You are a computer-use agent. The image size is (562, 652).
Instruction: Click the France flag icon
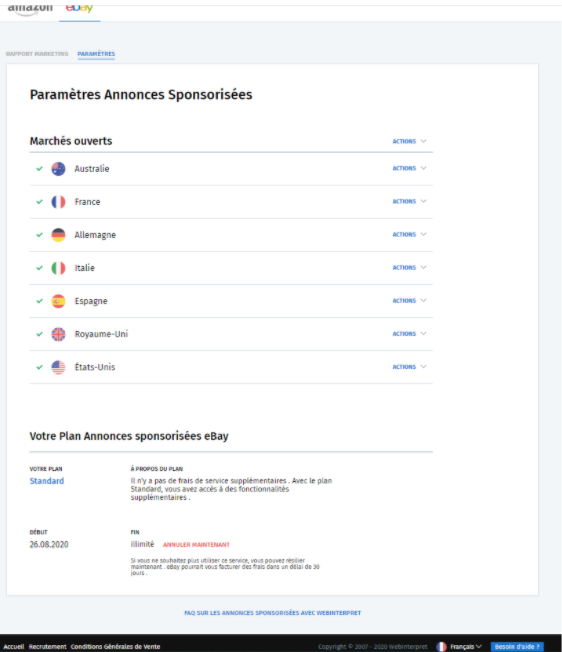pos(58,202)
